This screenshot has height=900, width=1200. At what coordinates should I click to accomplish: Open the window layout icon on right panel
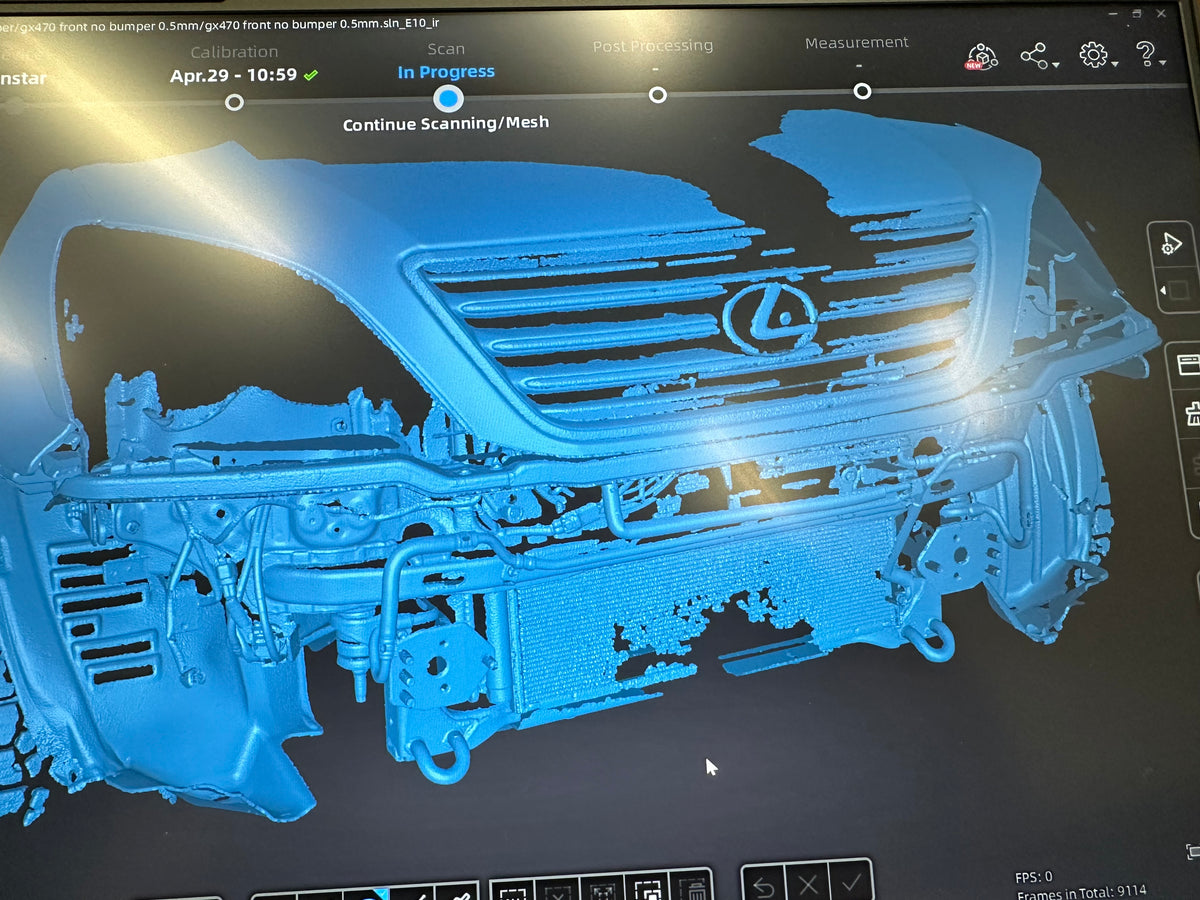(x=1189, y=365)
